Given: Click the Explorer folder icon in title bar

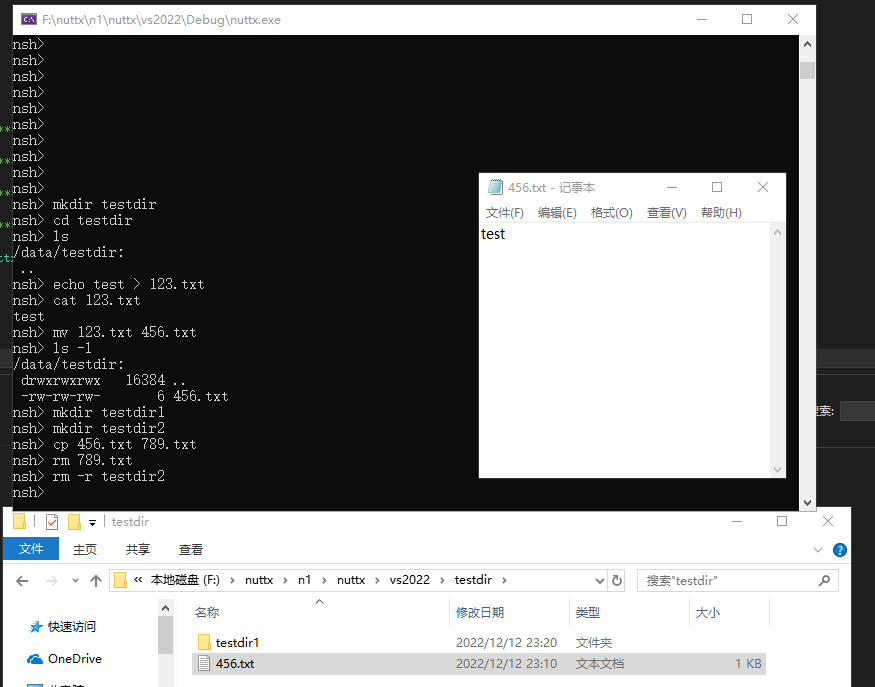Looking at the screenshot, I should (20, 521).
